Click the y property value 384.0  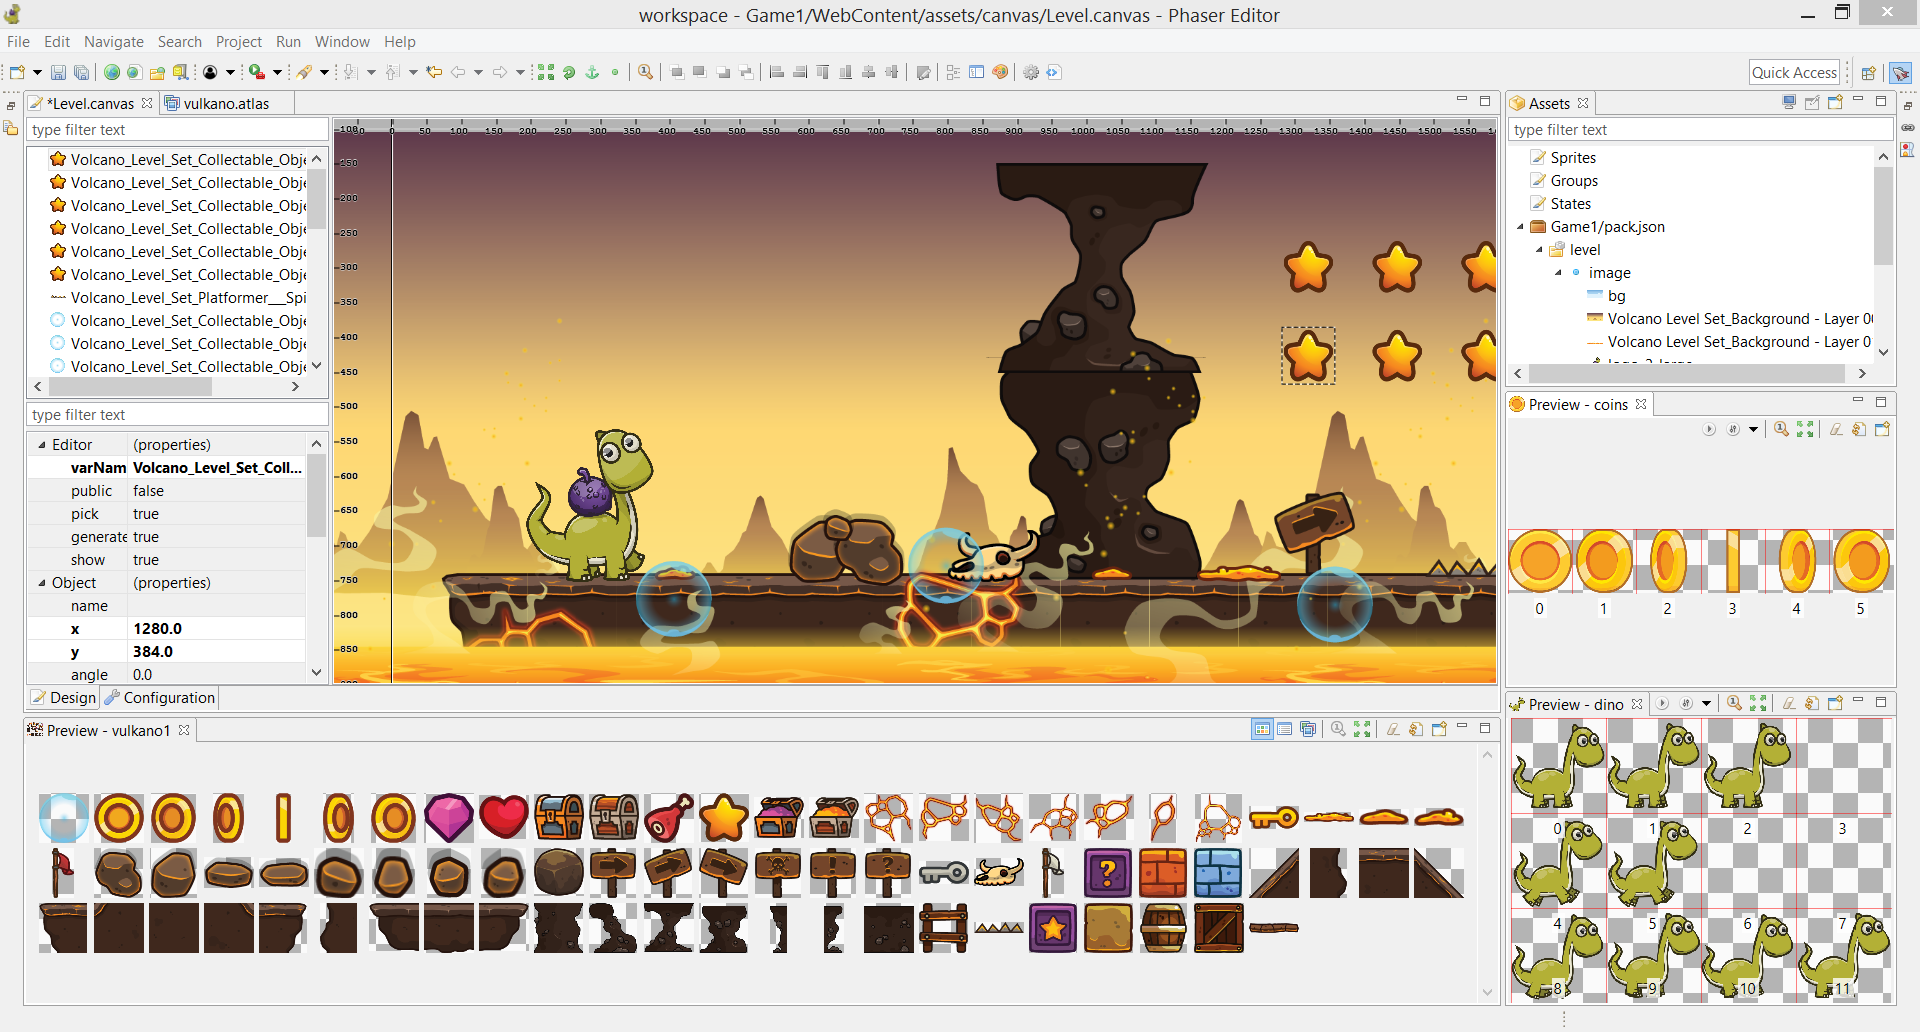click(153, 652)
